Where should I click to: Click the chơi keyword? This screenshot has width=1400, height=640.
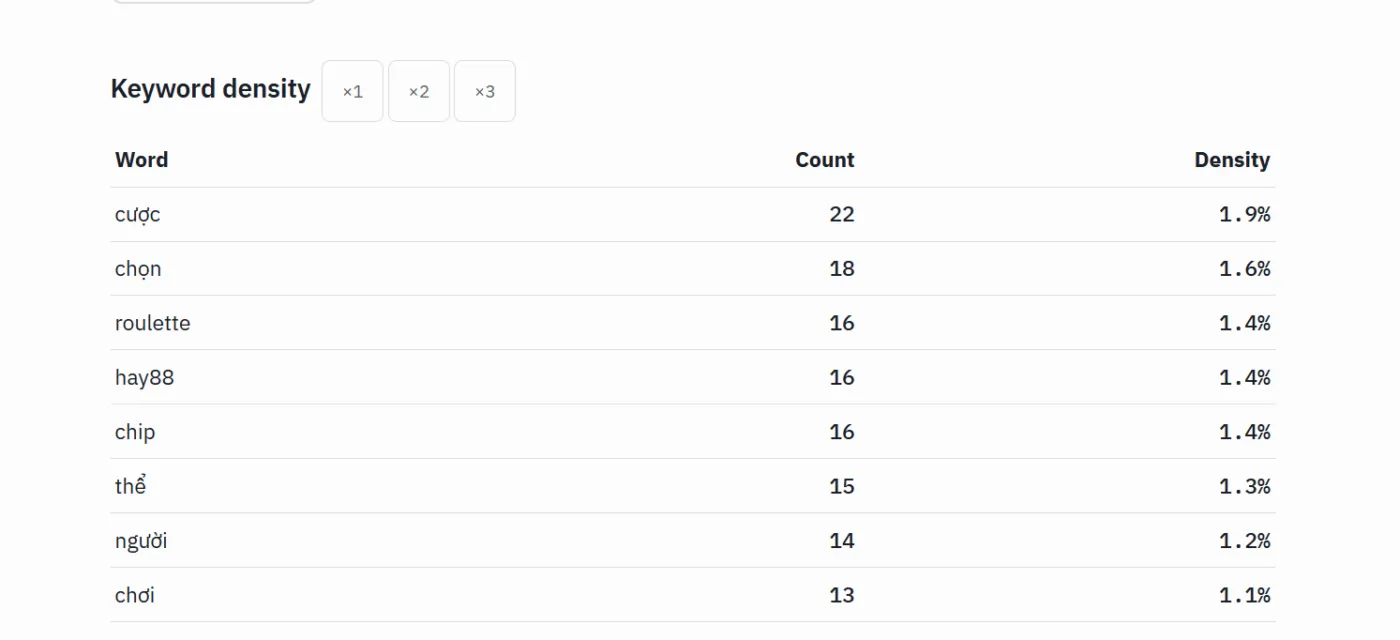(135, 595)
